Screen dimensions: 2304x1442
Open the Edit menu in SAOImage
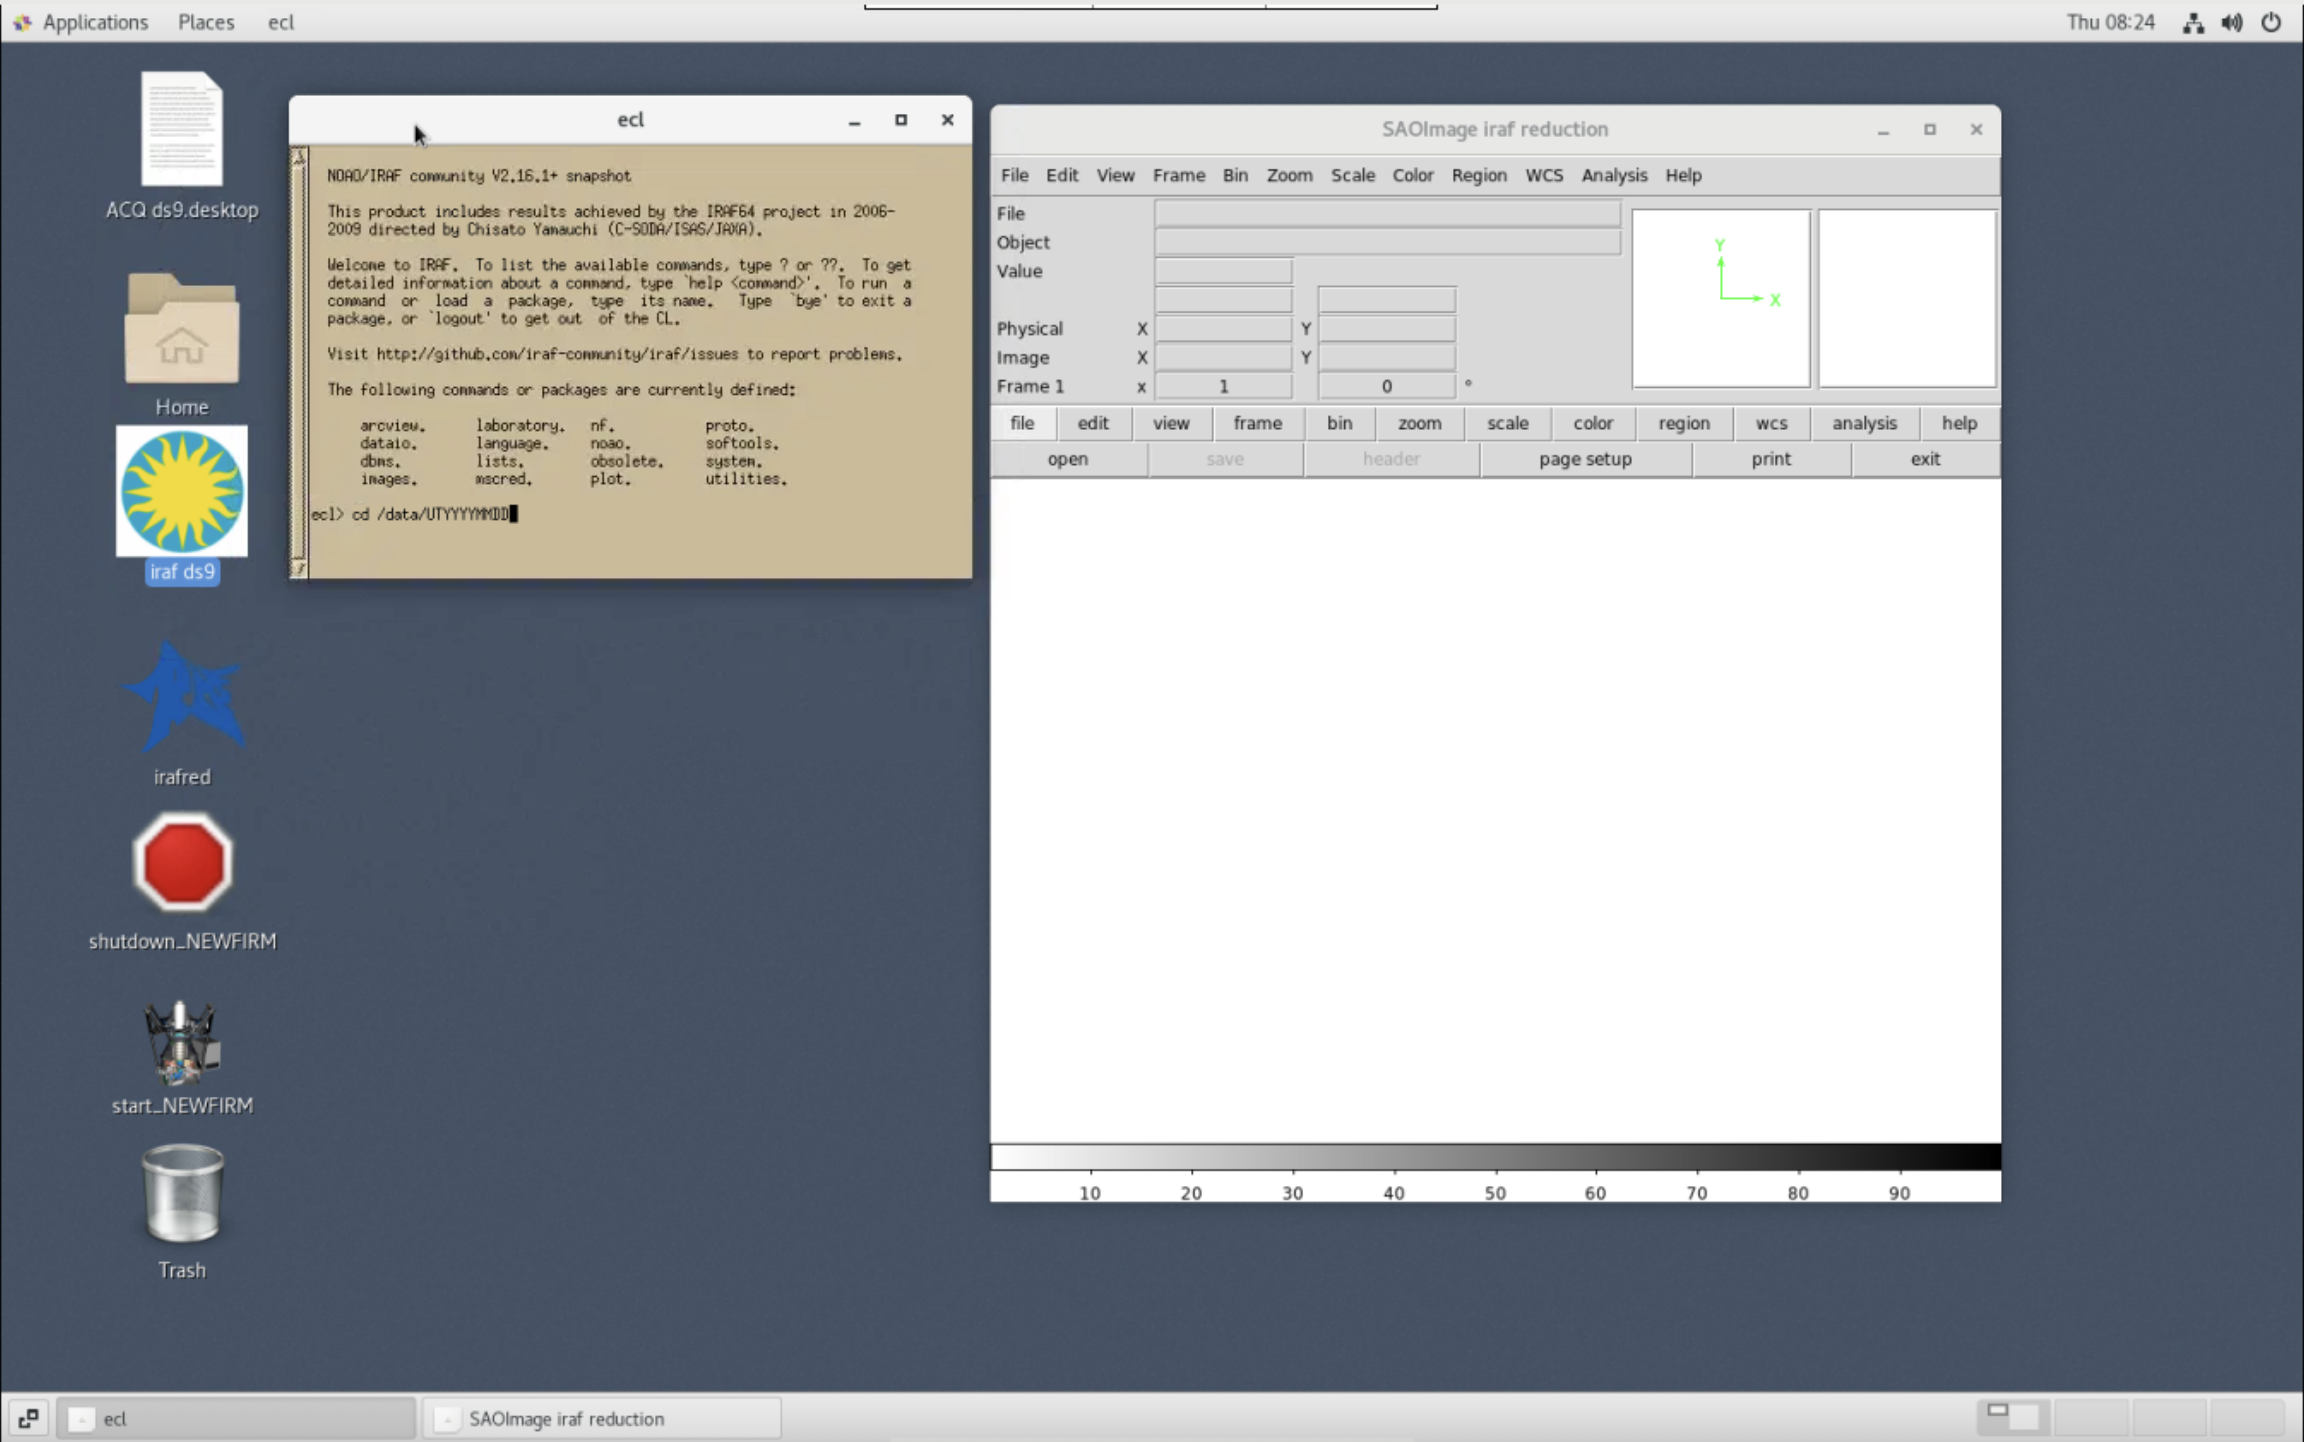(1062, 175)
